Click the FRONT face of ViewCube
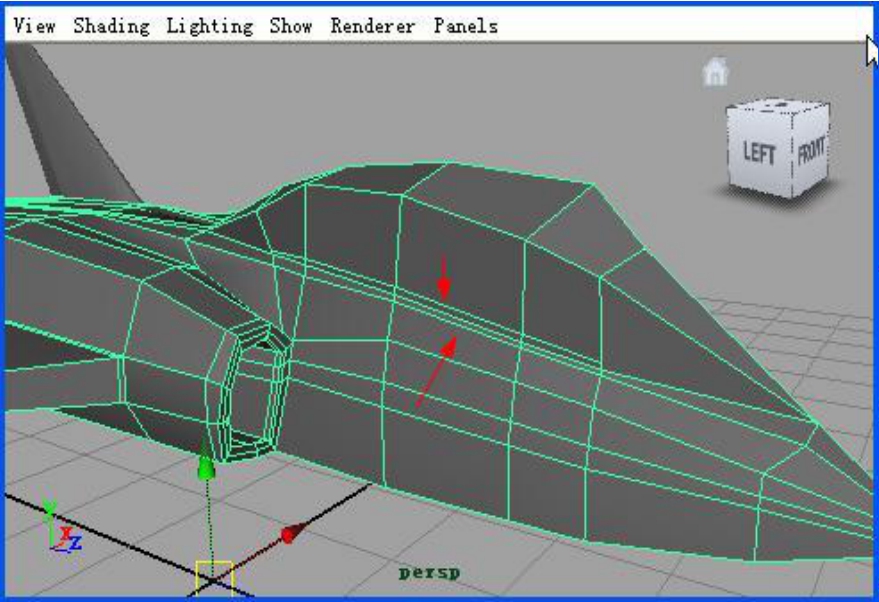 pos(811,150)
